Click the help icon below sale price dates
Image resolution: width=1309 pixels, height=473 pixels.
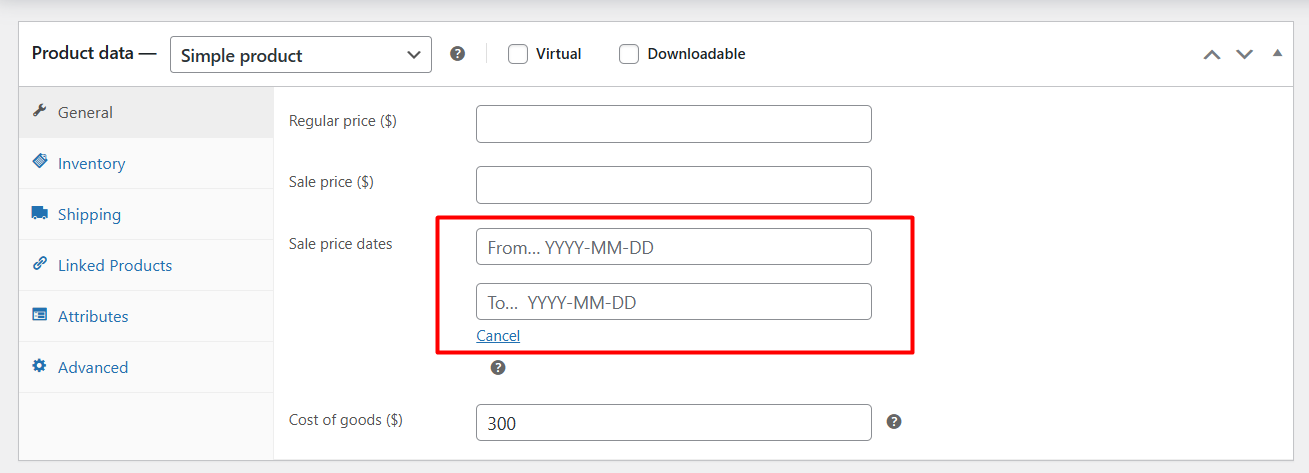coord(498,368)
